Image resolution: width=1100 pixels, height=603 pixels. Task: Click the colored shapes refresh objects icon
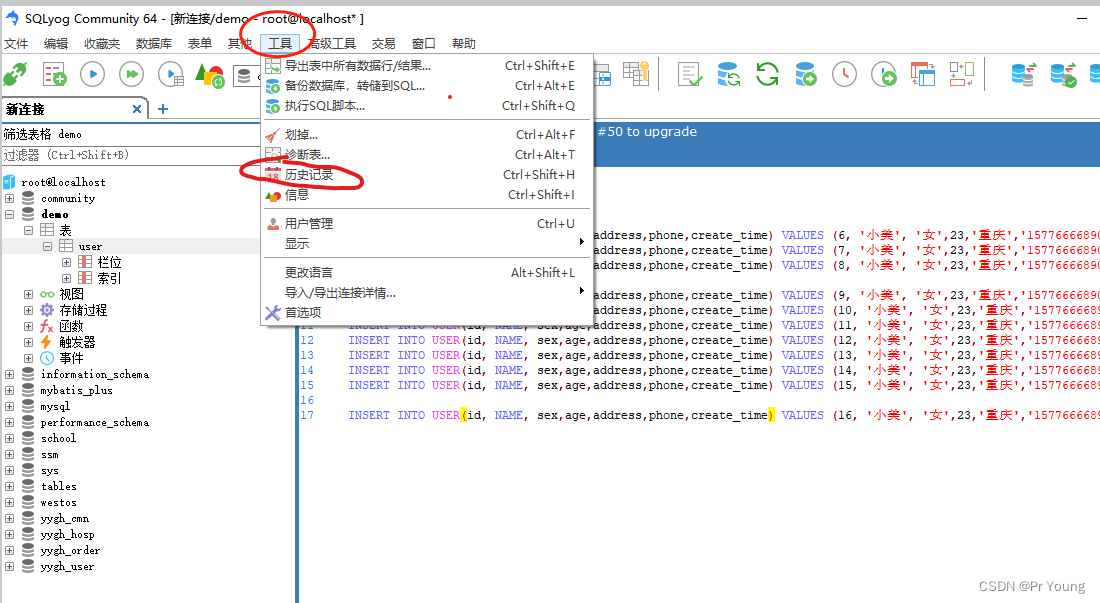(209, 74)
